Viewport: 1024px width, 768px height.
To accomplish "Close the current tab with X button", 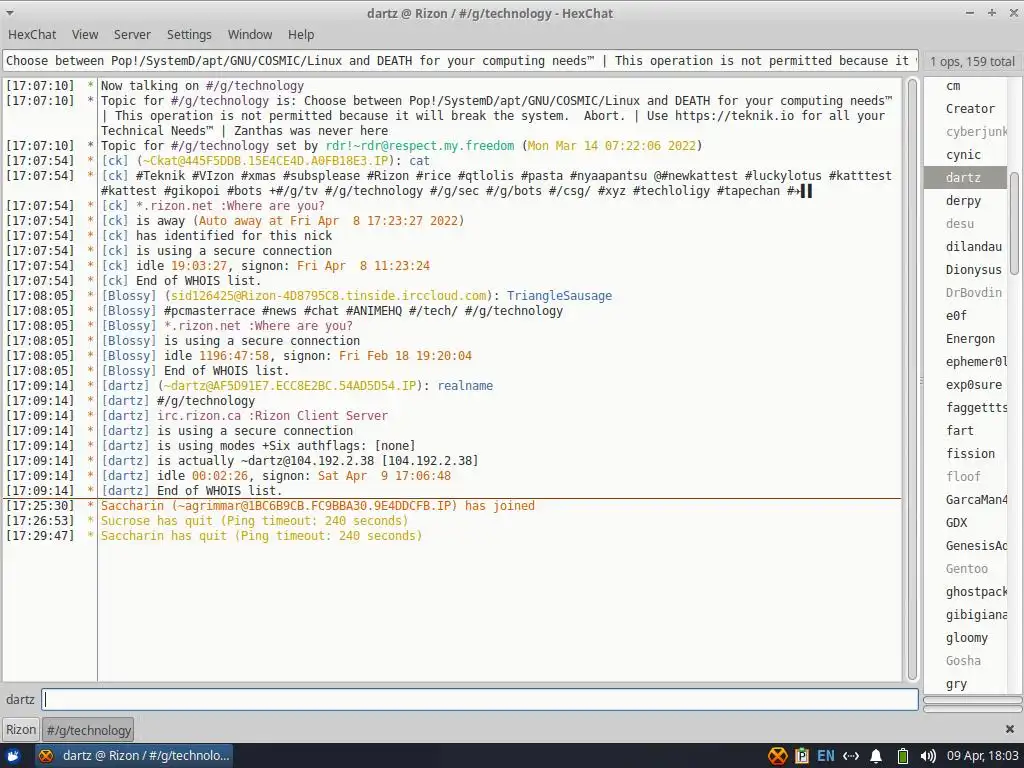I will pos(1010,729).
